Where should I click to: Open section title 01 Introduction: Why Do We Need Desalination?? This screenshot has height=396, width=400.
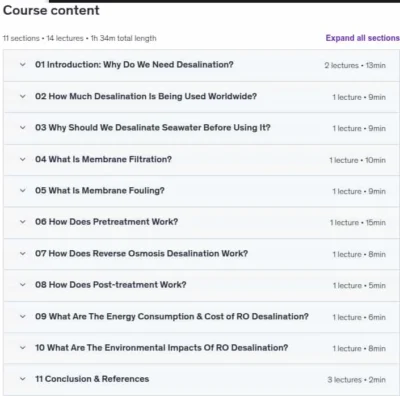click(134, 65)
